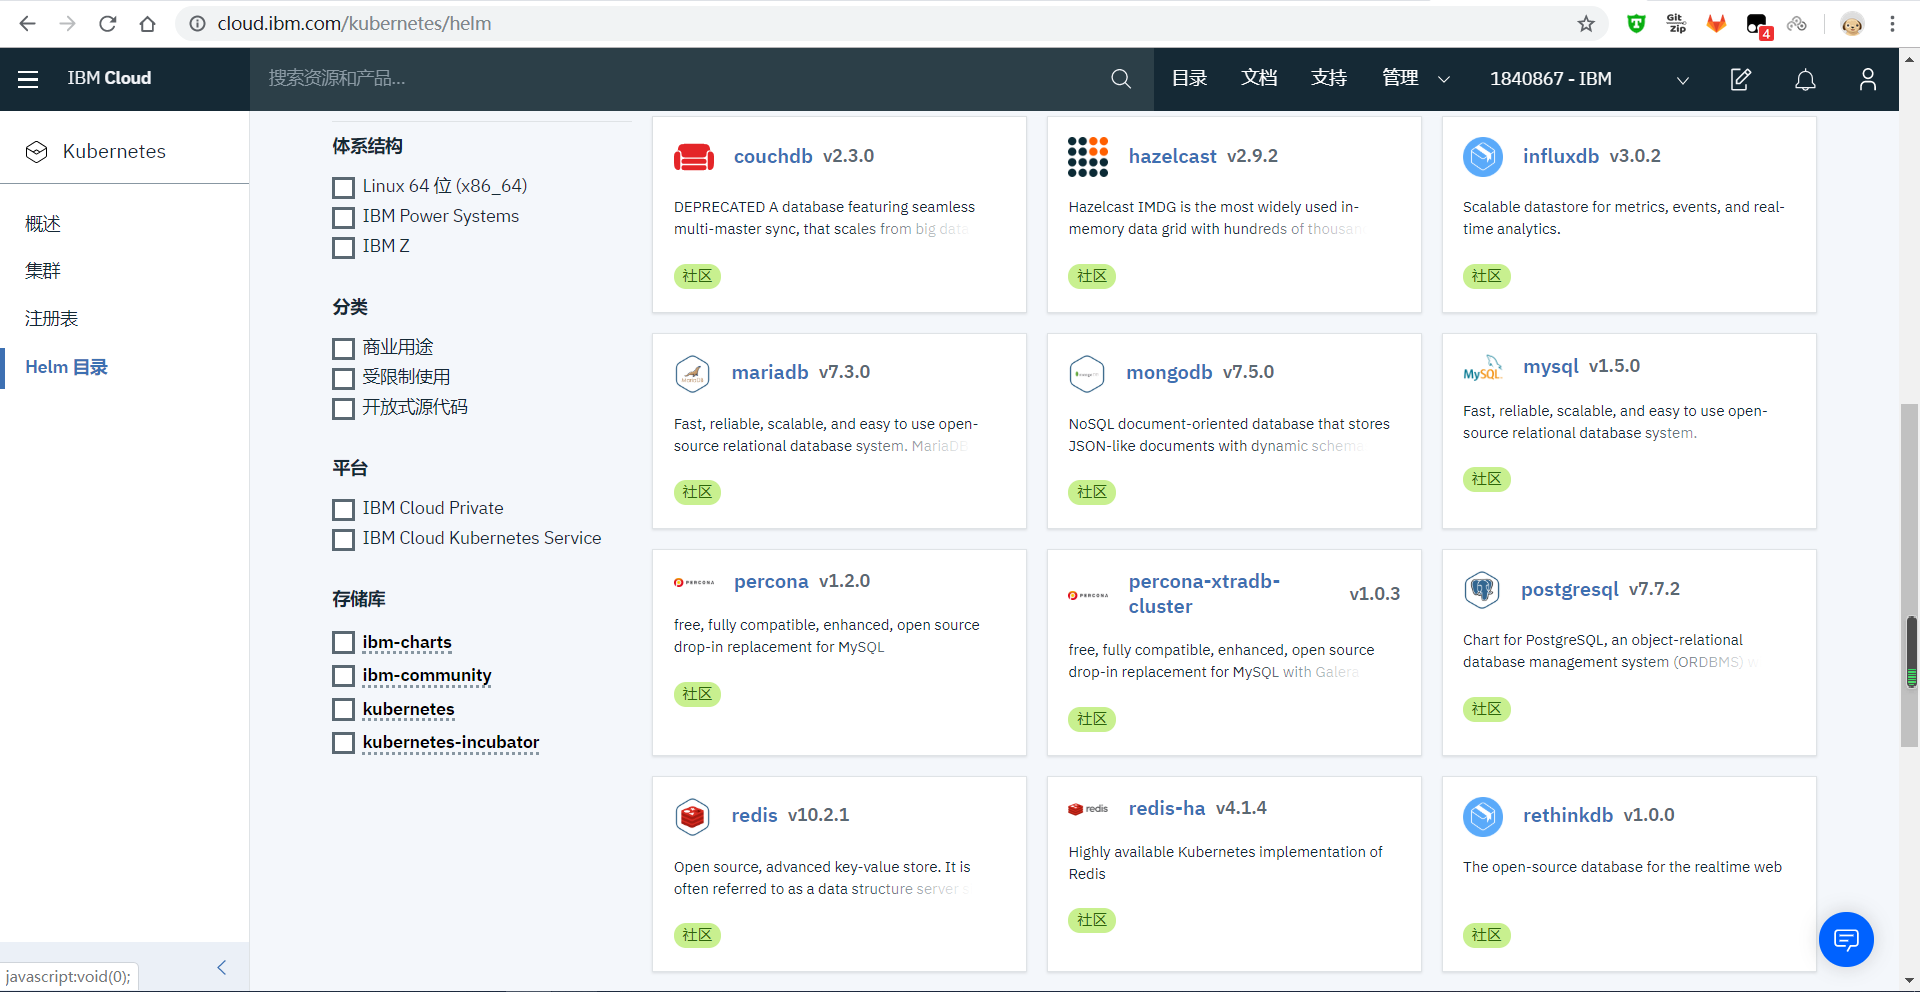Open the hazelcast chart link
1920x992 pixels.
click(1173, 157)
